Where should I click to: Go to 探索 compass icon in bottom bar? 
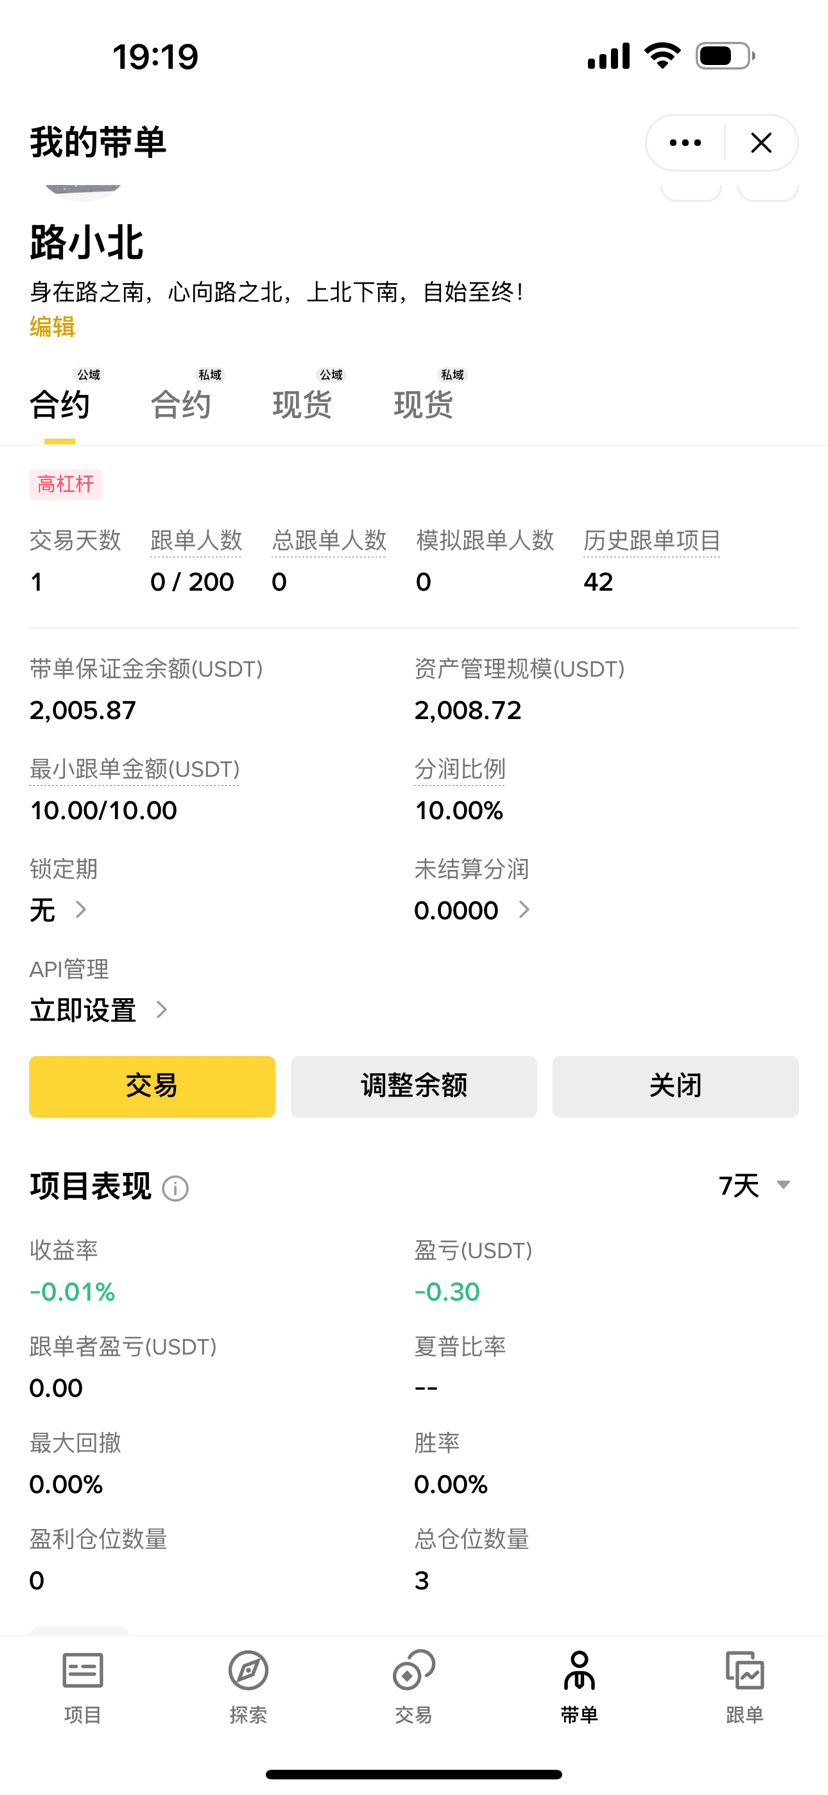pyautogui.click(x=248, y=1687)
